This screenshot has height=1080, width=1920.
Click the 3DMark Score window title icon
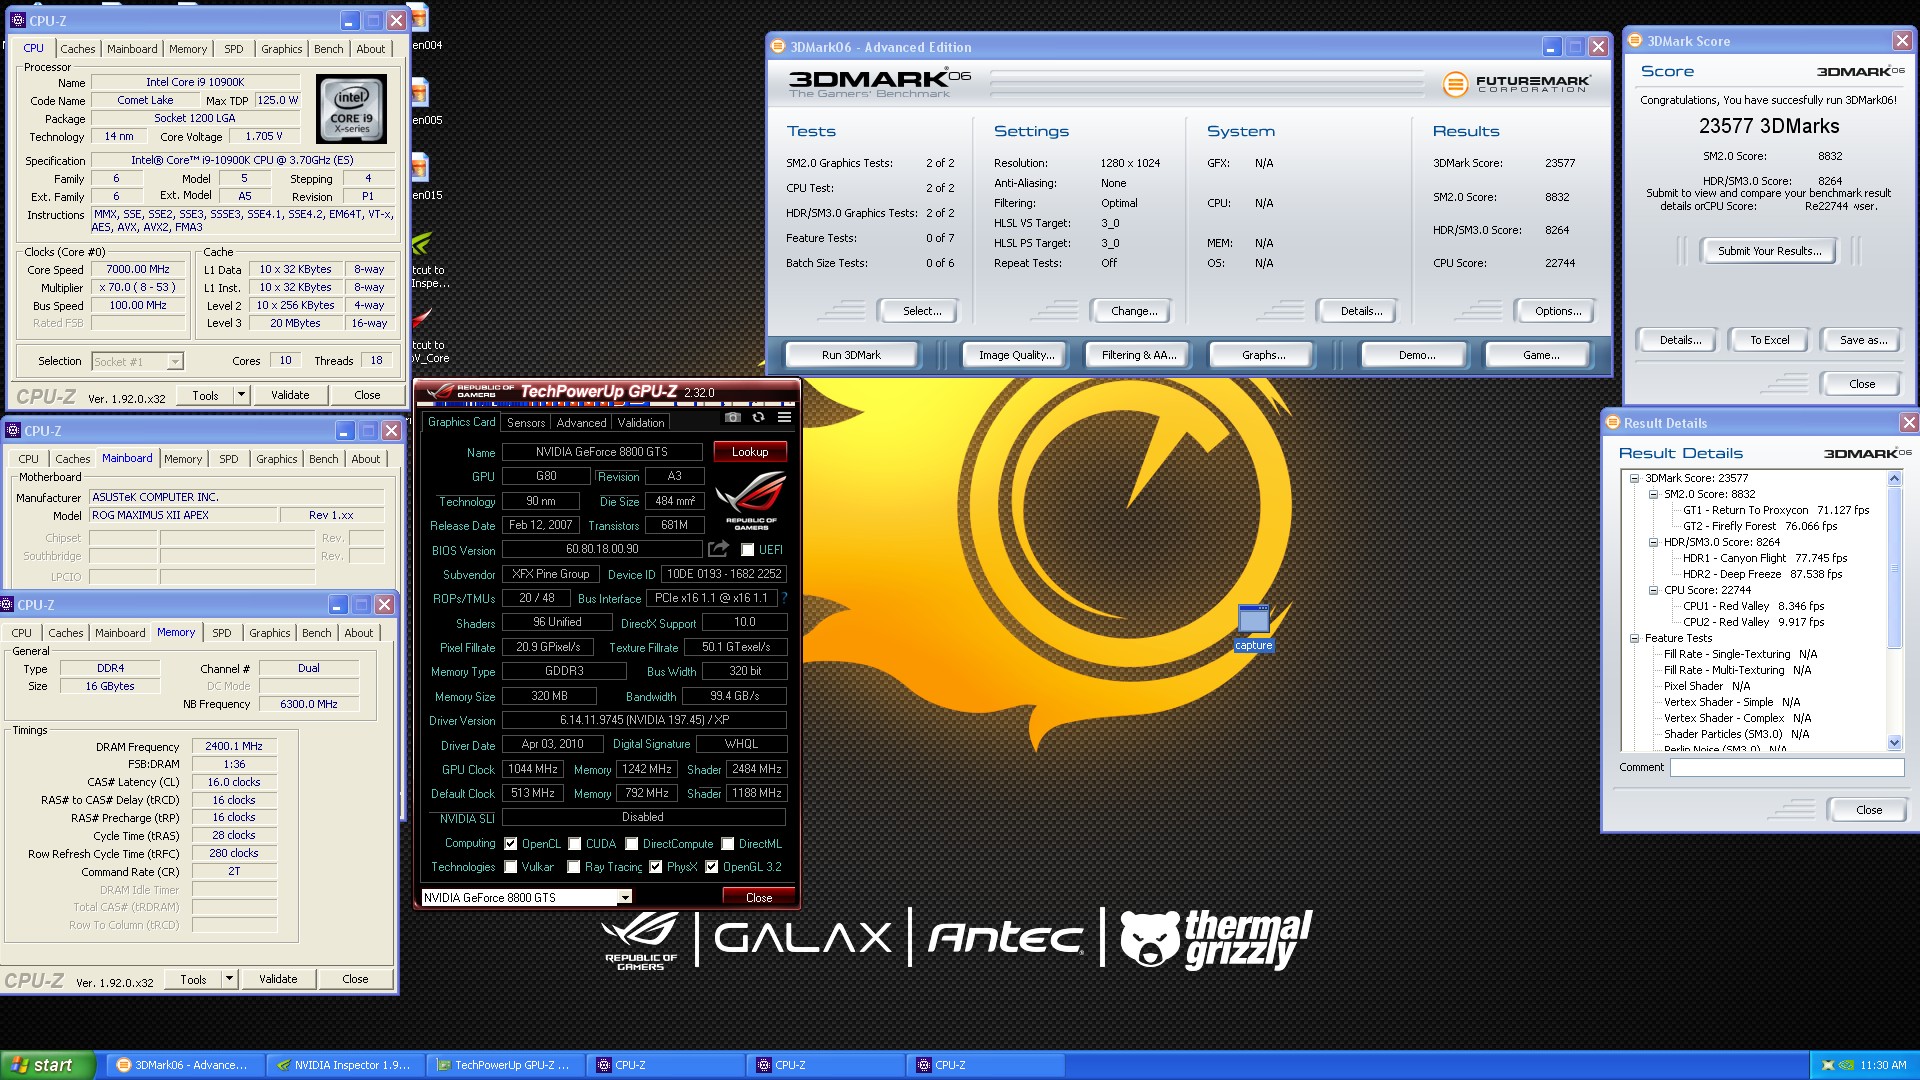[x=1635, y=41]
